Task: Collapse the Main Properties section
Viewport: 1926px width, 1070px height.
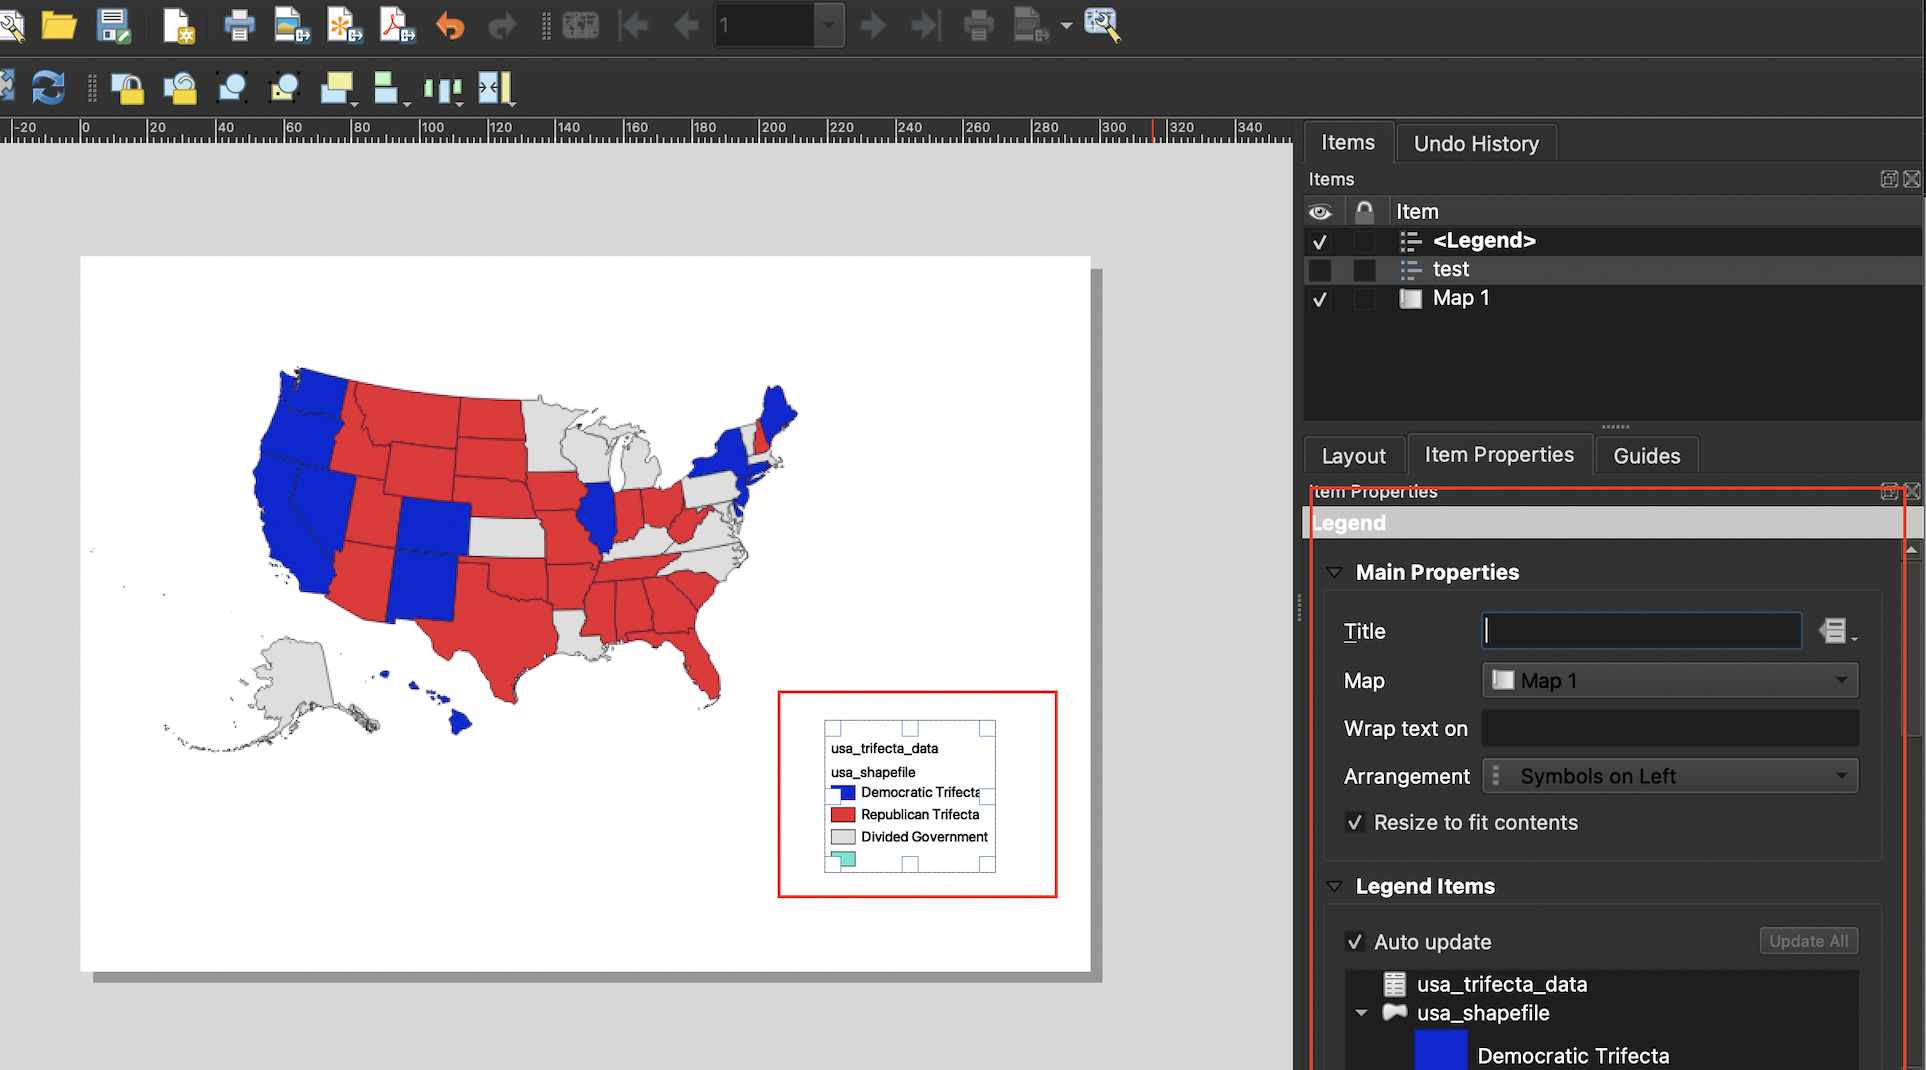Action: (x=1334, y=573)
